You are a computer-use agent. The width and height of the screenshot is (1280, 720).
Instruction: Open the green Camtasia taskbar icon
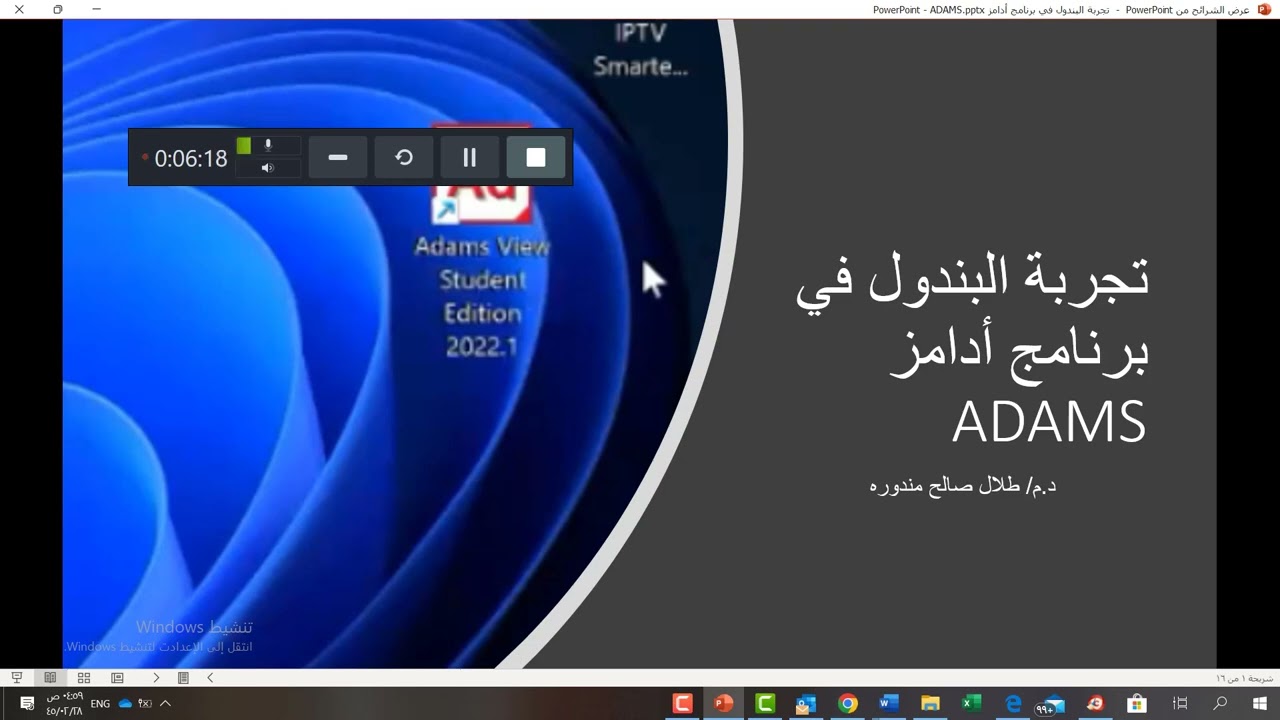pos(765,704)
